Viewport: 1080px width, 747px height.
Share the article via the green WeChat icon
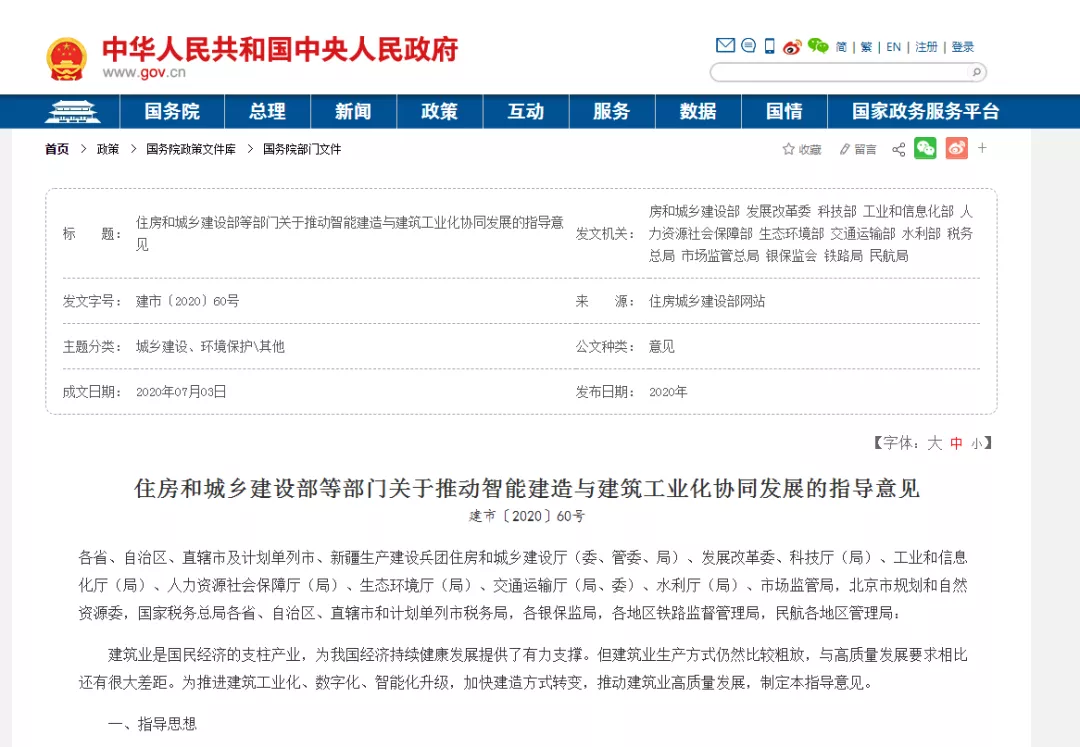[925, 148]
